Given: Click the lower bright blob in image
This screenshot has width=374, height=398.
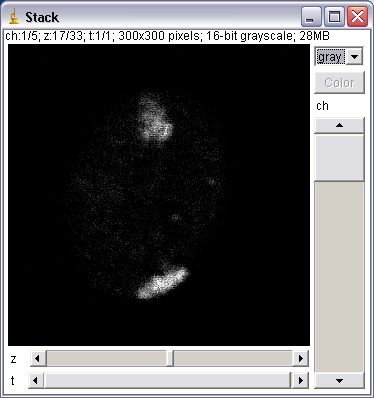Looking at the screenshot, I should [163, 283].
